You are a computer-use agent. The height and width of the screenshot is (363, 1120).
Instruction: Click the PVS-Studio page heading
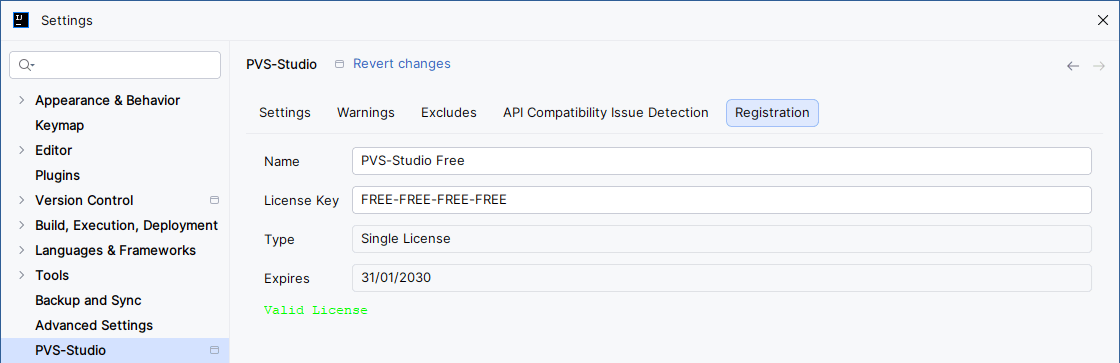point(281,64)
